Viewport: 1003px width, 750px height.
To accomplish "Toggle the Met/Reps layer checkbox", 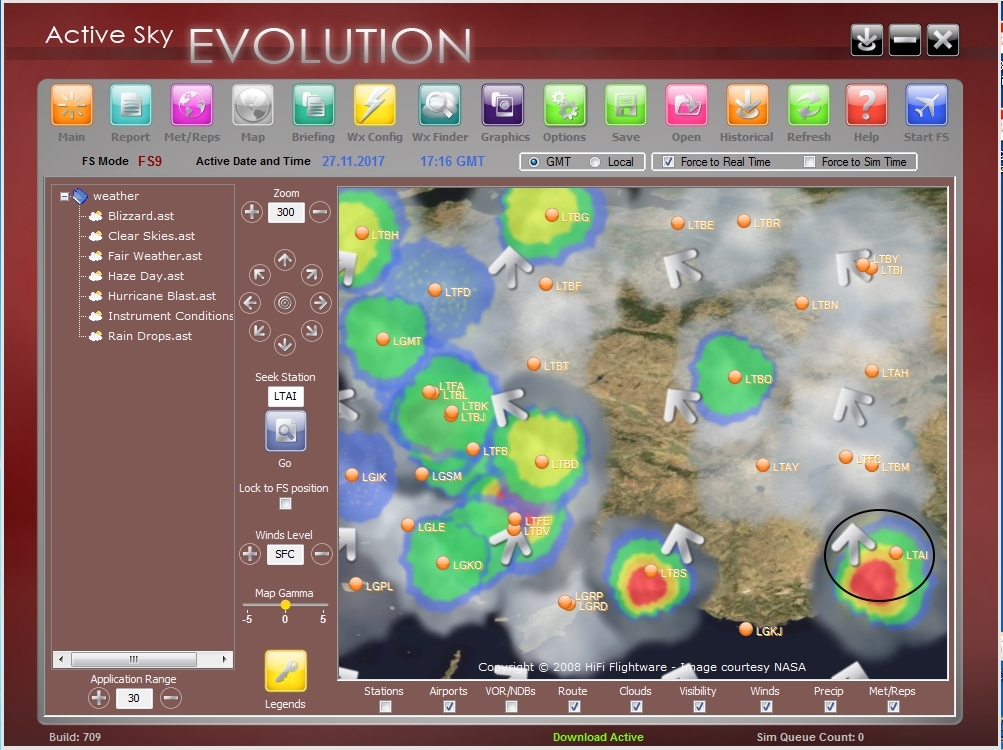I will point(893,706).
